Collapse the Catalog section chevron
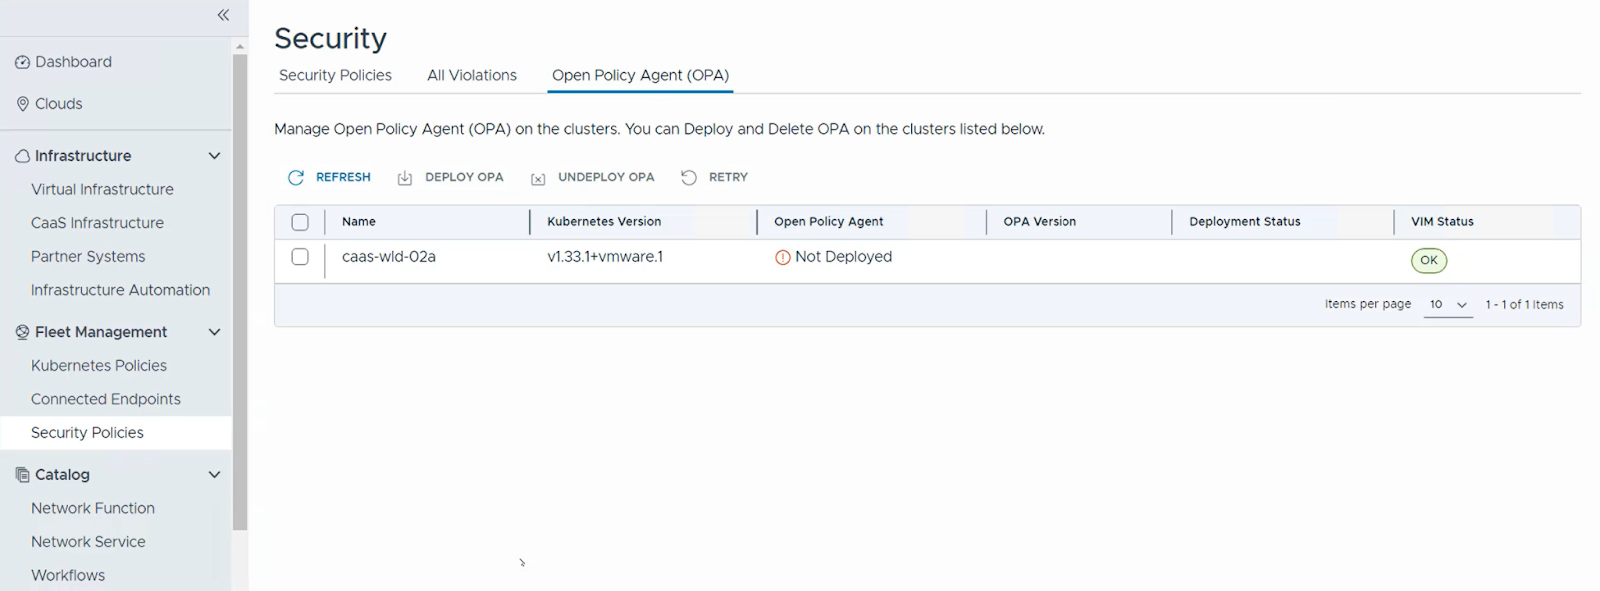 click(214, 475)
